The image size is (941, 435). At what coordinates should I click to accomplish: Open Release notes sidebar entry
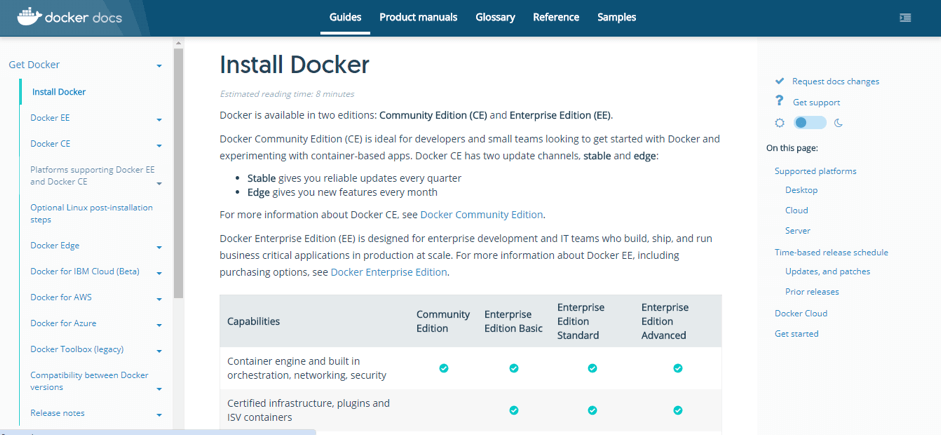click(x=58, y=413)
